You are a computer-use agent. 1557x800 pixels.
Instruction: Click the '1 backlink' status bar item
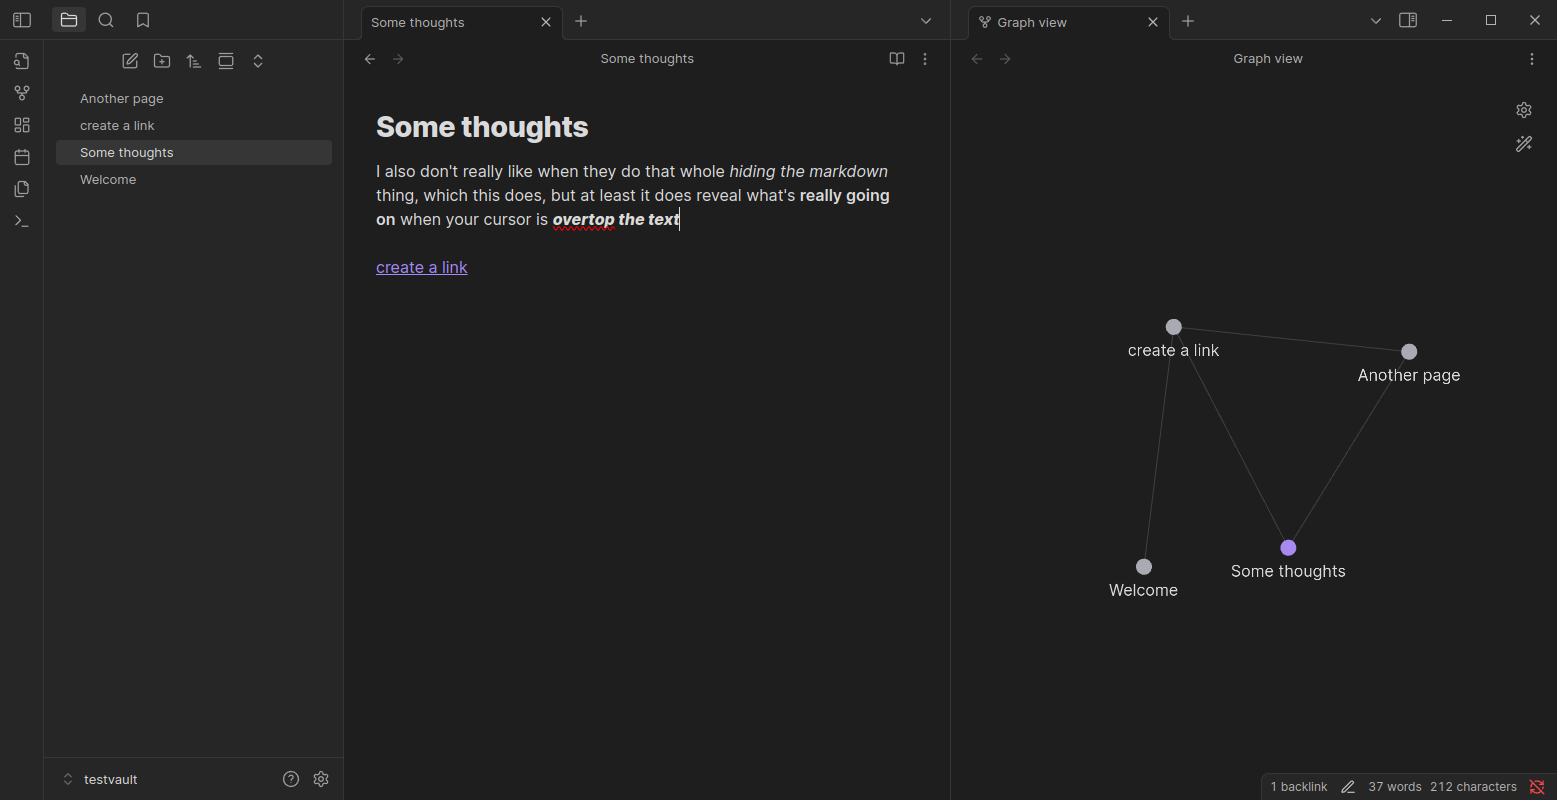click(1298, 787)
